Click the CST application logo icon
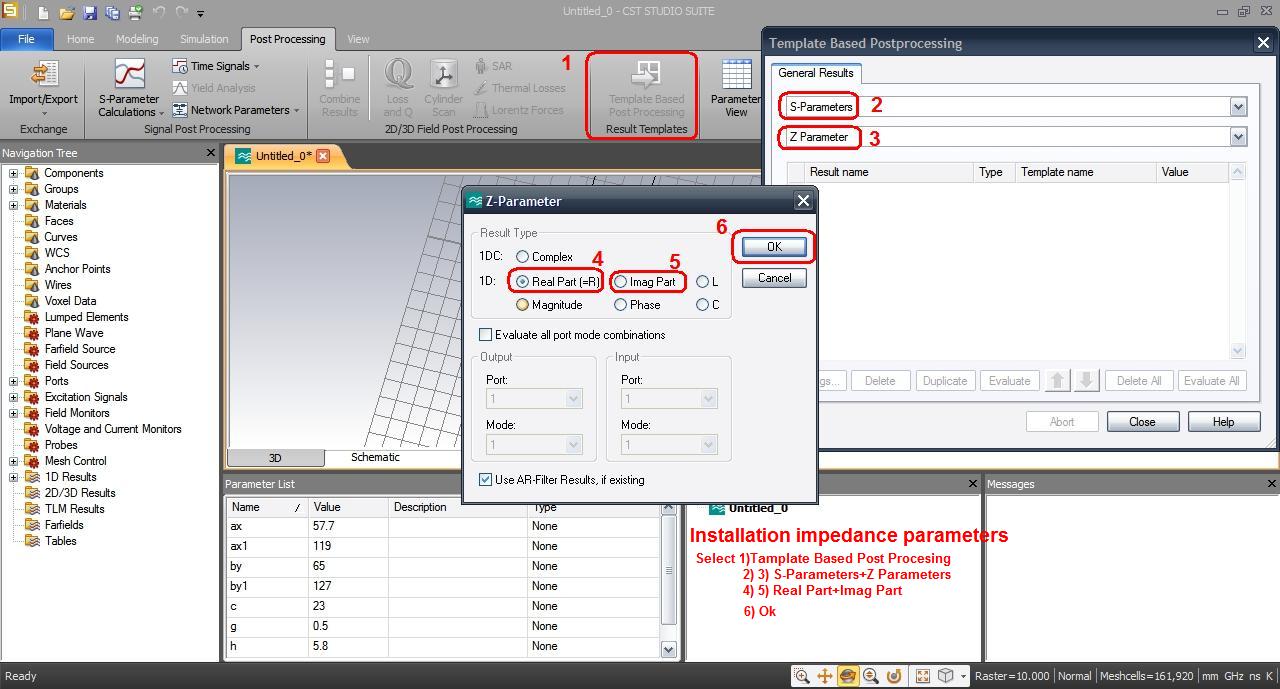Viewport: 1280px width, 689px height. coord(10,12)
